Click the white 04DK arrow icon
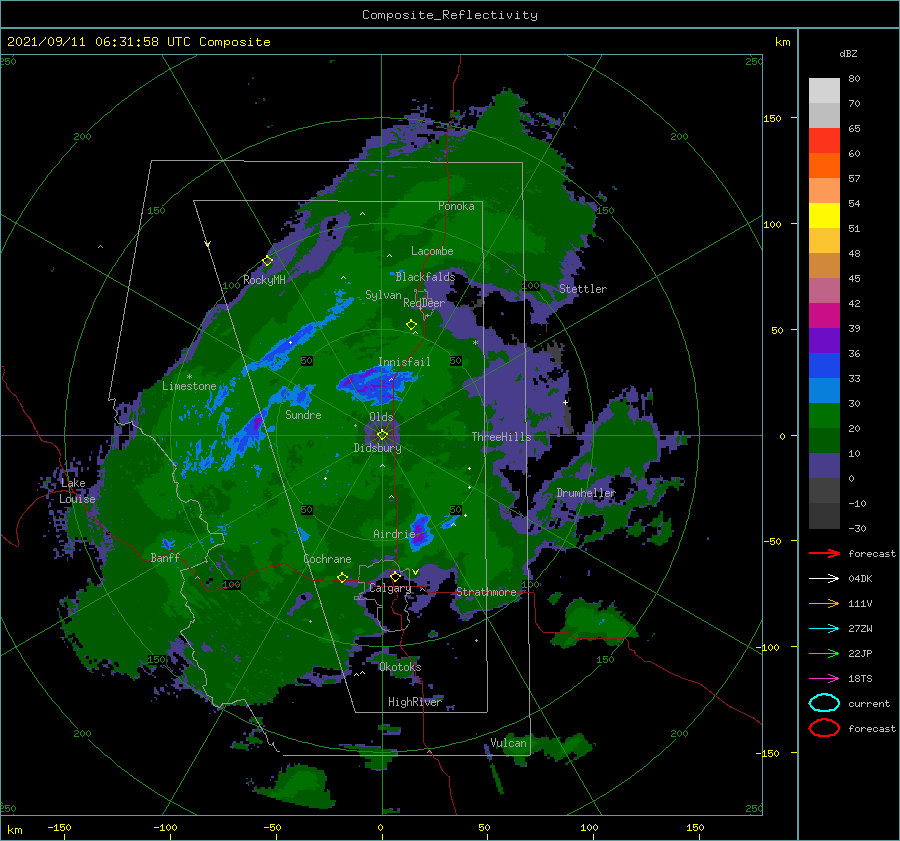The height and width of the screenshot is (841, 900). [x=824, y=579]
